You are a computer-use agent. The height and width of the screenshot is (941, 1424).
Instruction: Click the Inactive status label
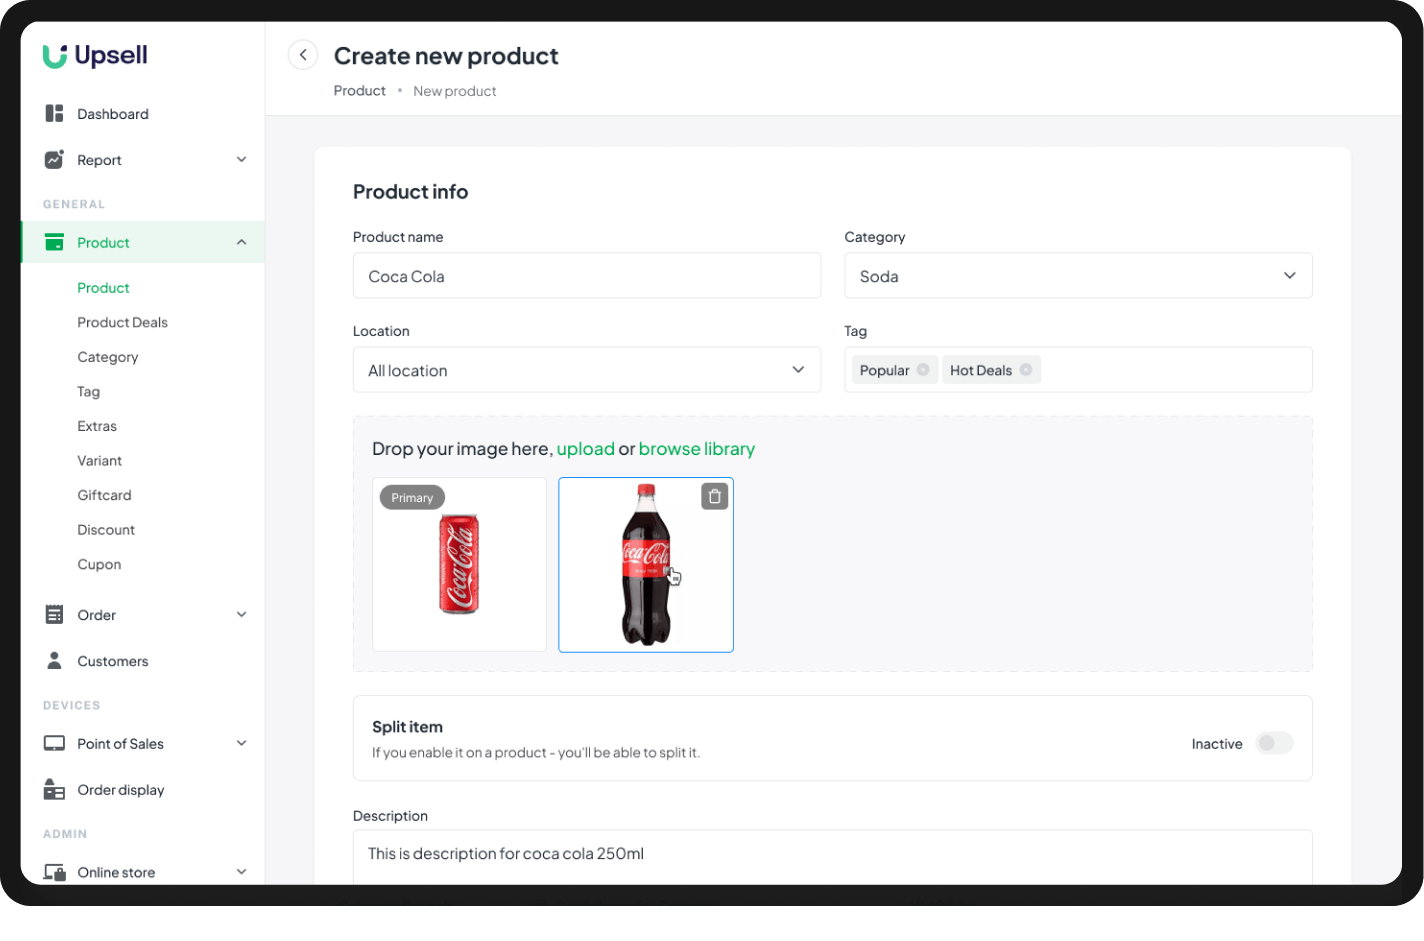point(1216,744)
